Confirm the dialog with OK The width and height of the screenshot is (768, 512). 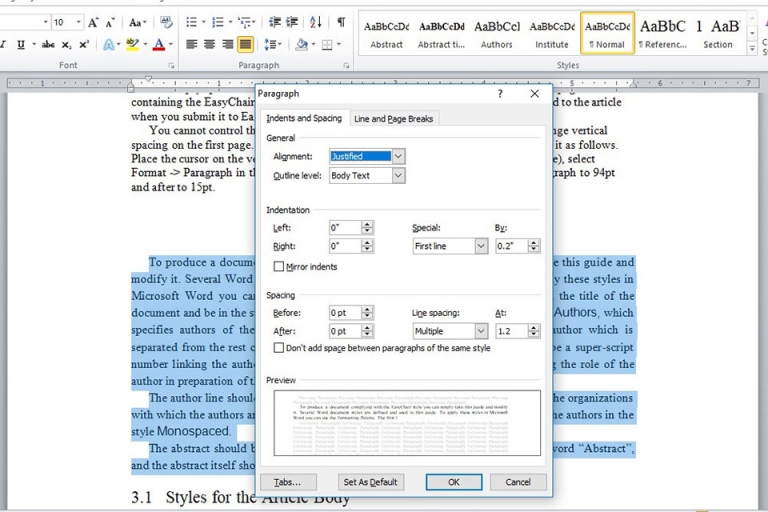point(454,482)
